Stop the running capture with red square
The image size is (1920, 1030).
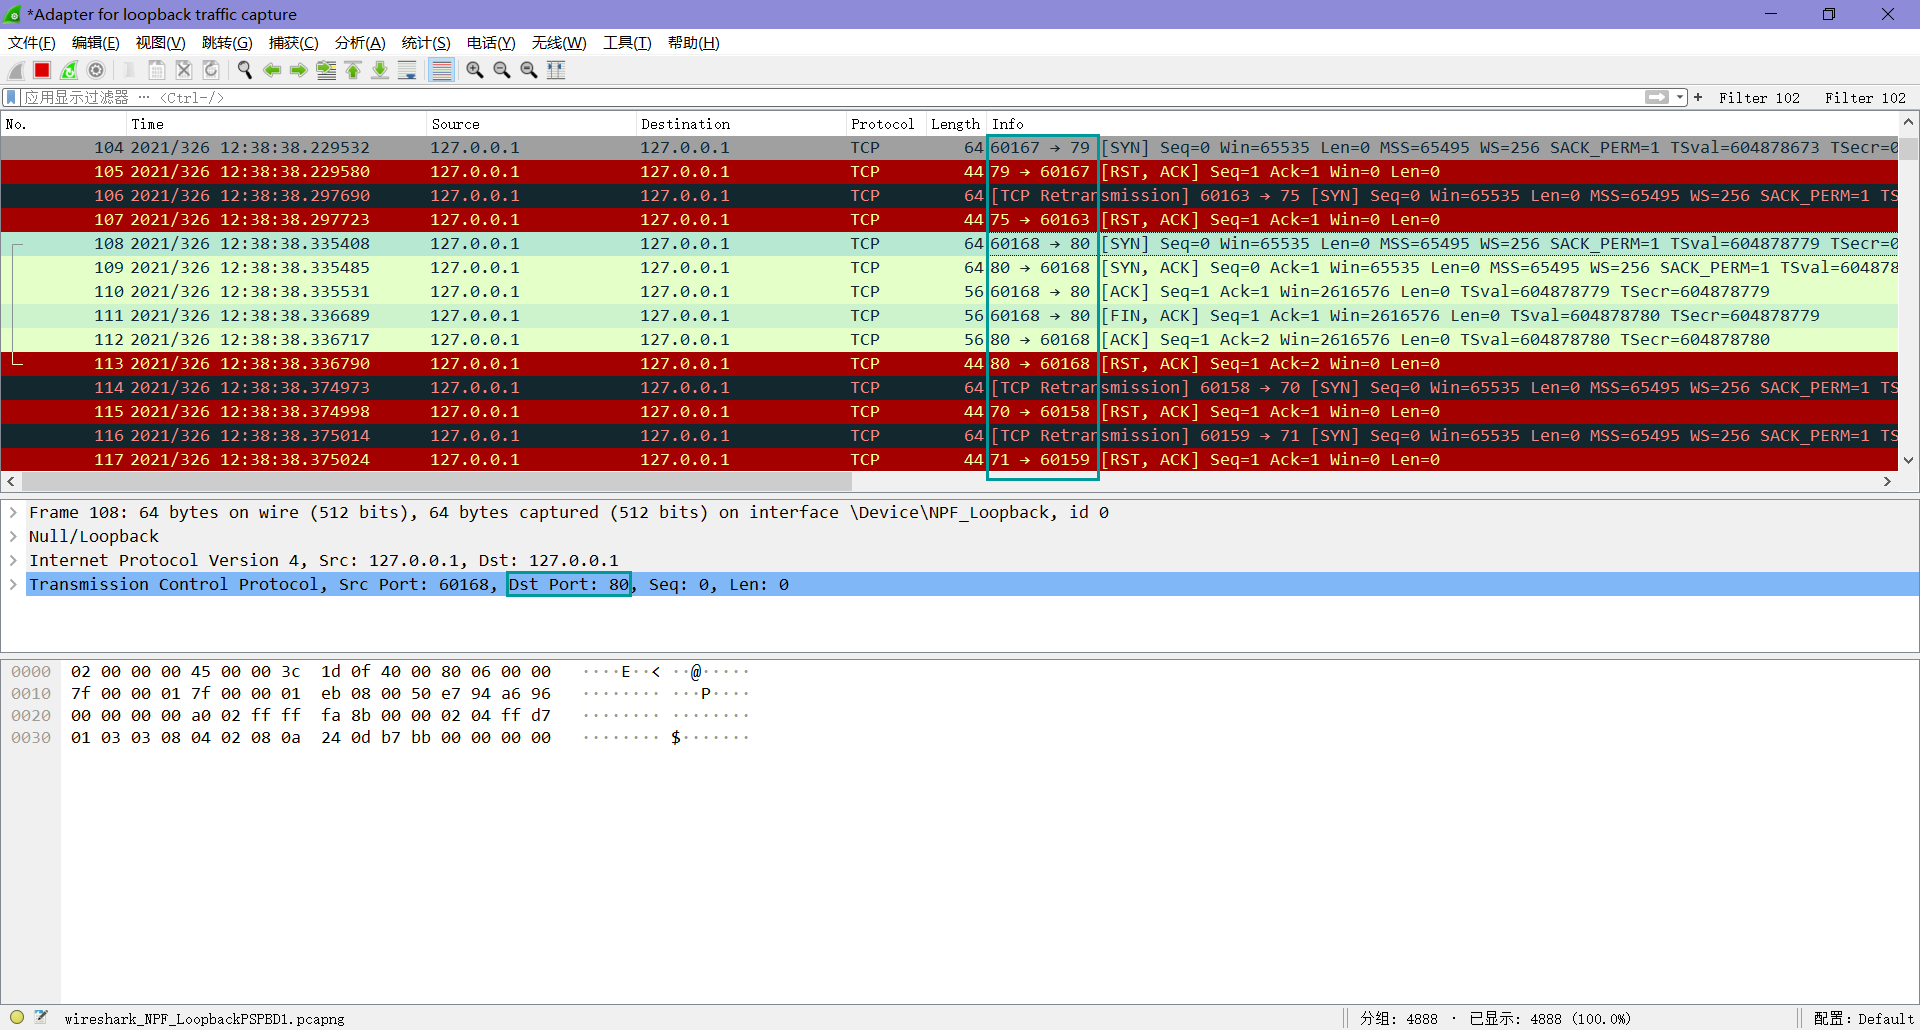42,70
